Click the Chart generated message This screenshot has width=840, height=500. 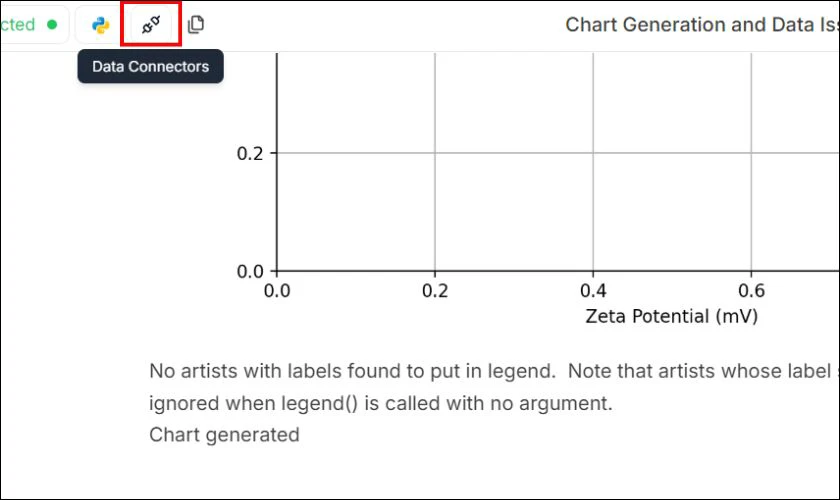(x=224, y=435)
